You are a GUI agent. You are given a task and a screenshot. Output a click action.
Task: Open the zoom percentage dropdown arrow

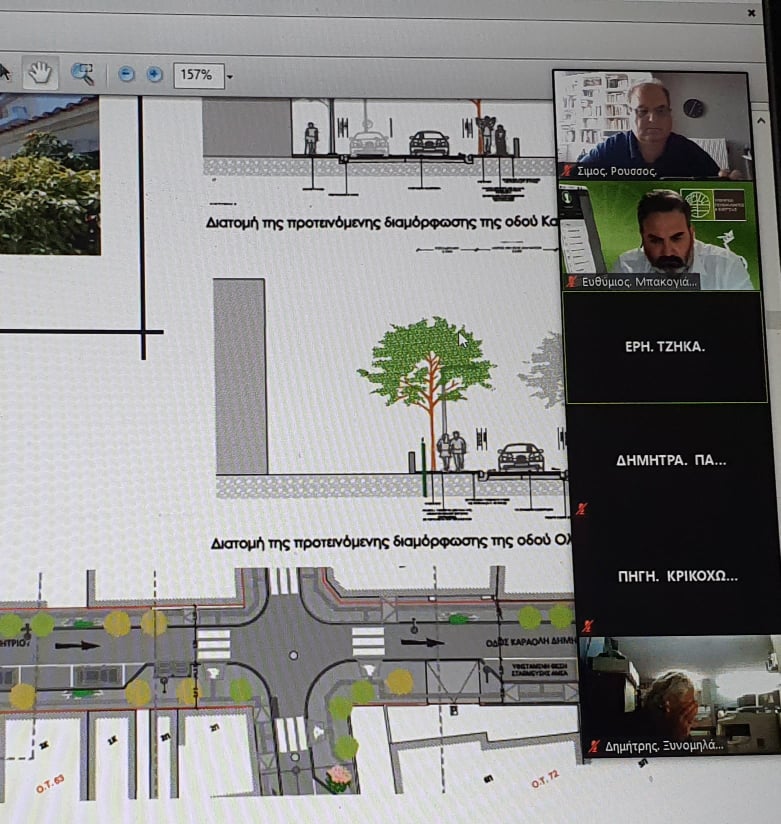[x=230, y=76]
